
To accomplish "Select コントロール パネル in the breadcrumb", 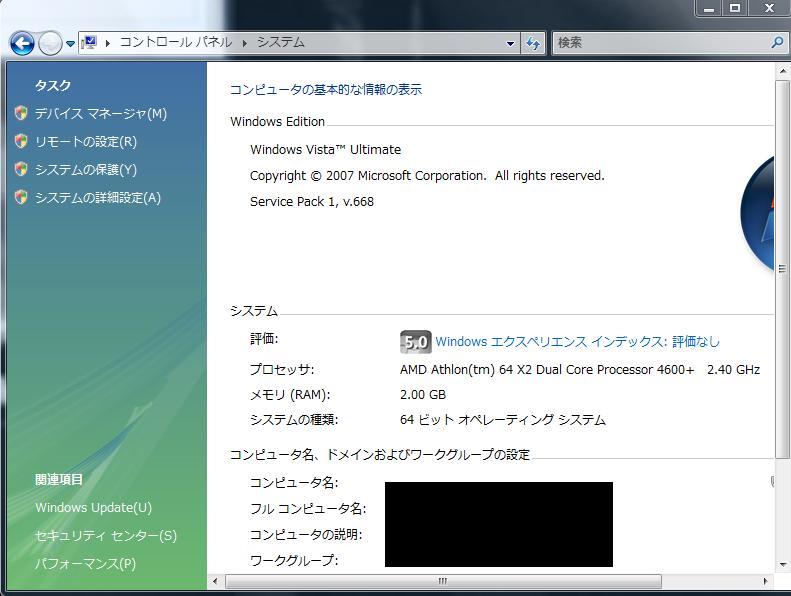I will tap(176, 42).
